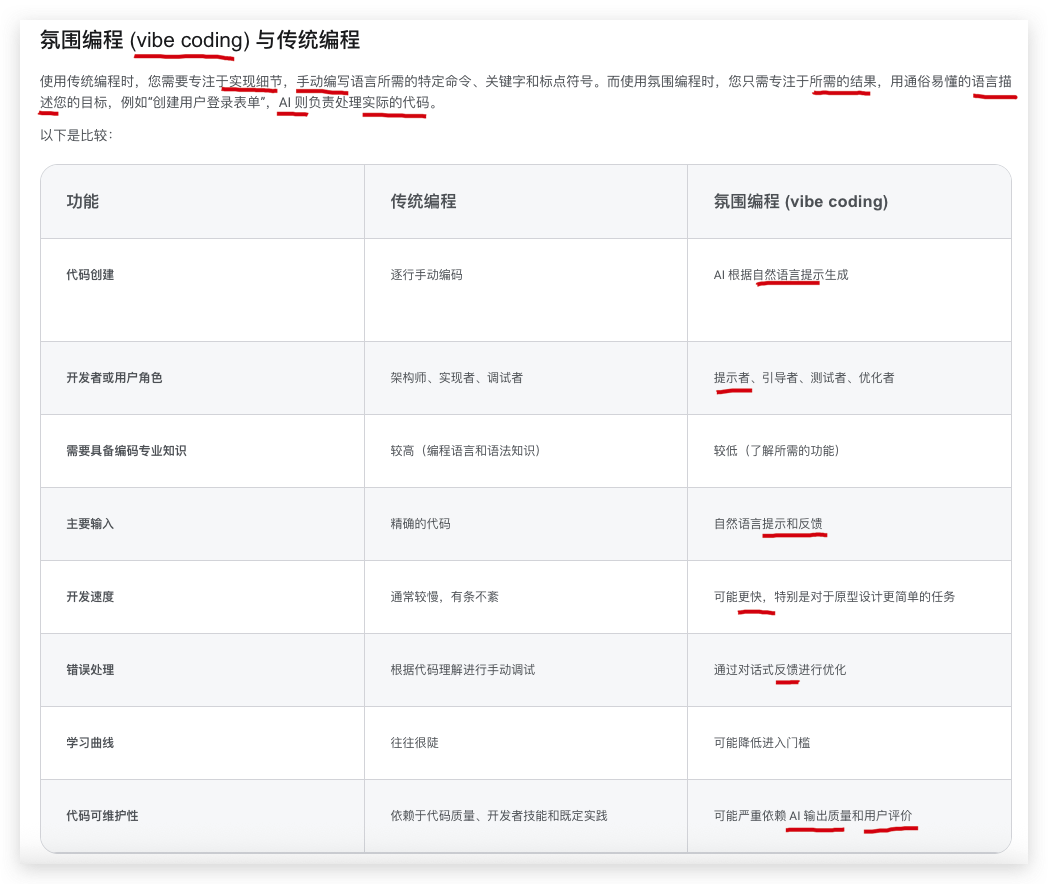
Task: Click the cell '较高（编程语言和语法知识）'
Action: point(466,450)
